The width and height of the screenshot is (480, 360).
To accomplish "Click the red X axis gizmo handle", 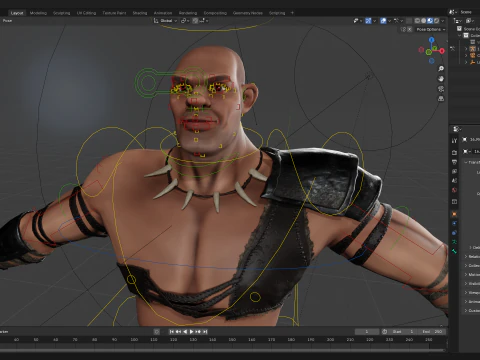I will pos(442,51).
